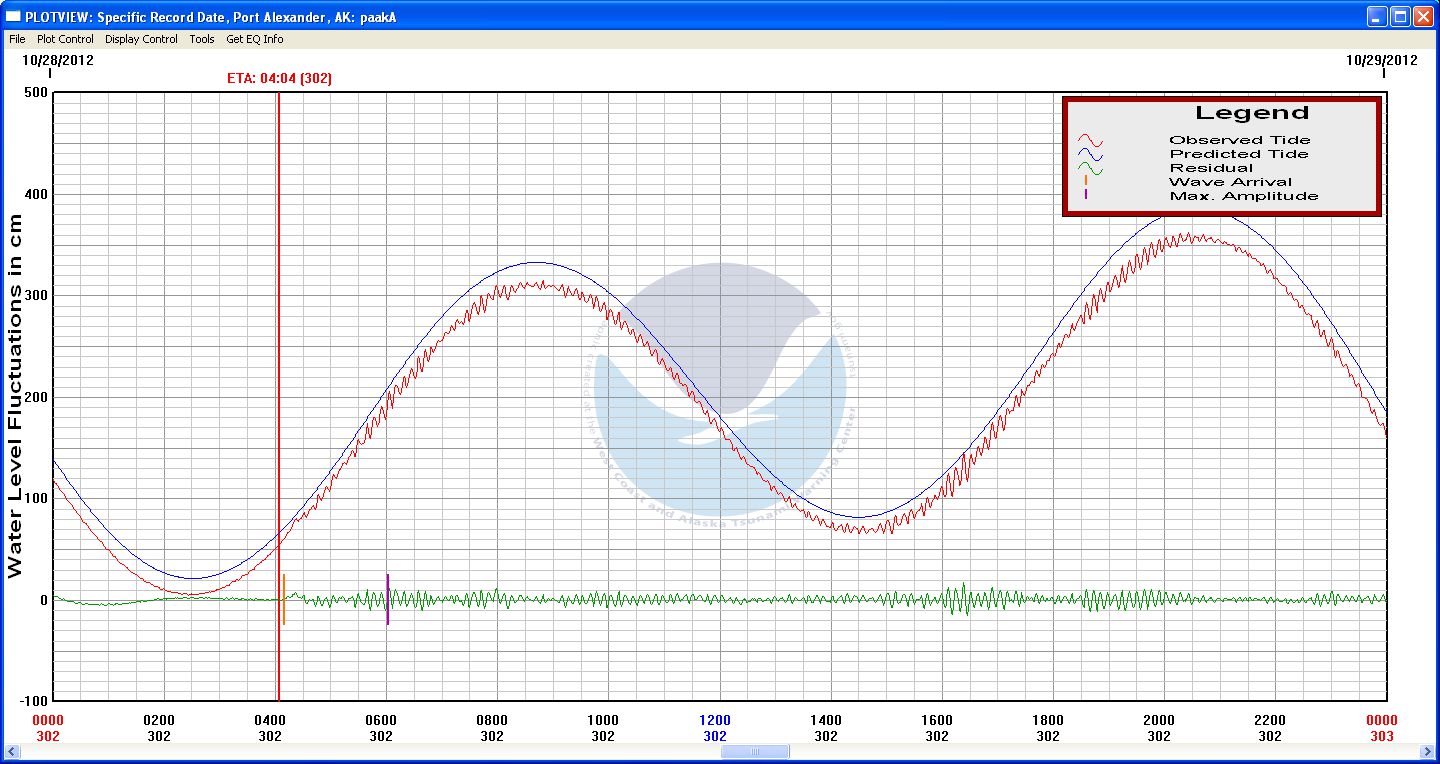Select the orange wave arrival marker on the plot

pyautogui.click(x=284, y=599)
